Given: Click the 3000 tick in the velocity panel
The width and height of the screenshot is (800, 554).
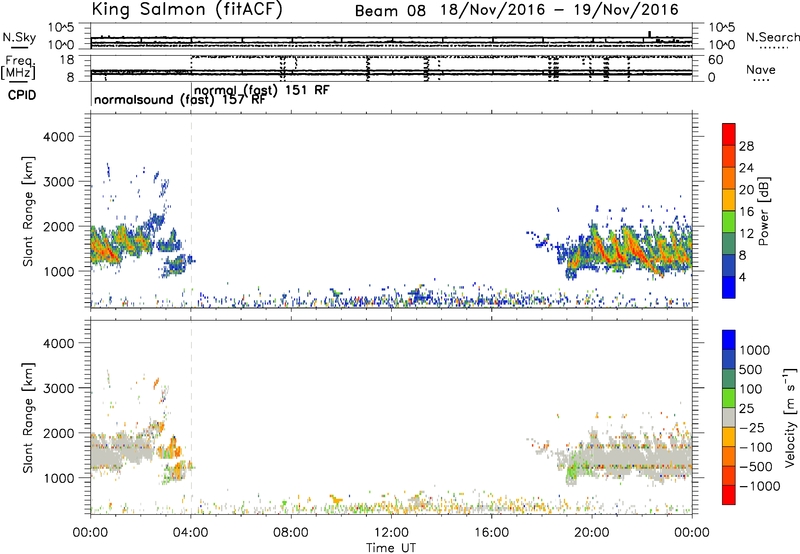Looking at the screenshot, I should tap(59, 388).
